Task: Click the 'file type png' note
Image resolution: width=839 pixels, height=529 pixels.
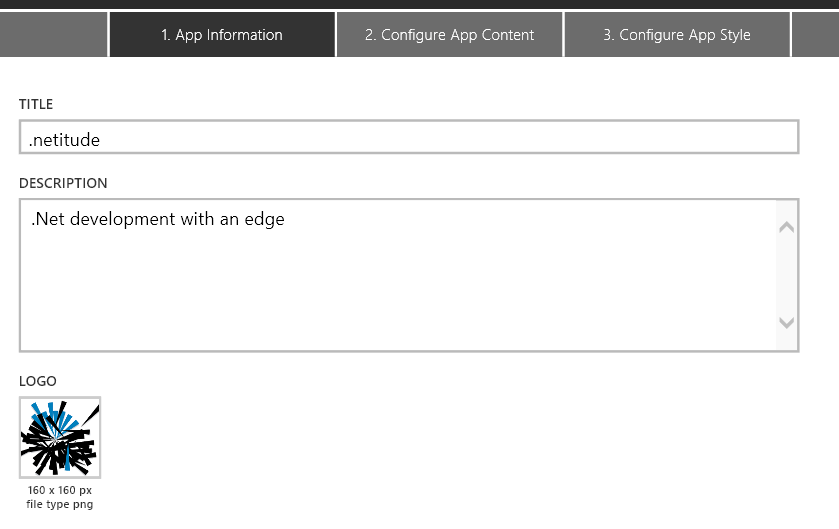Action: point(59,504)
